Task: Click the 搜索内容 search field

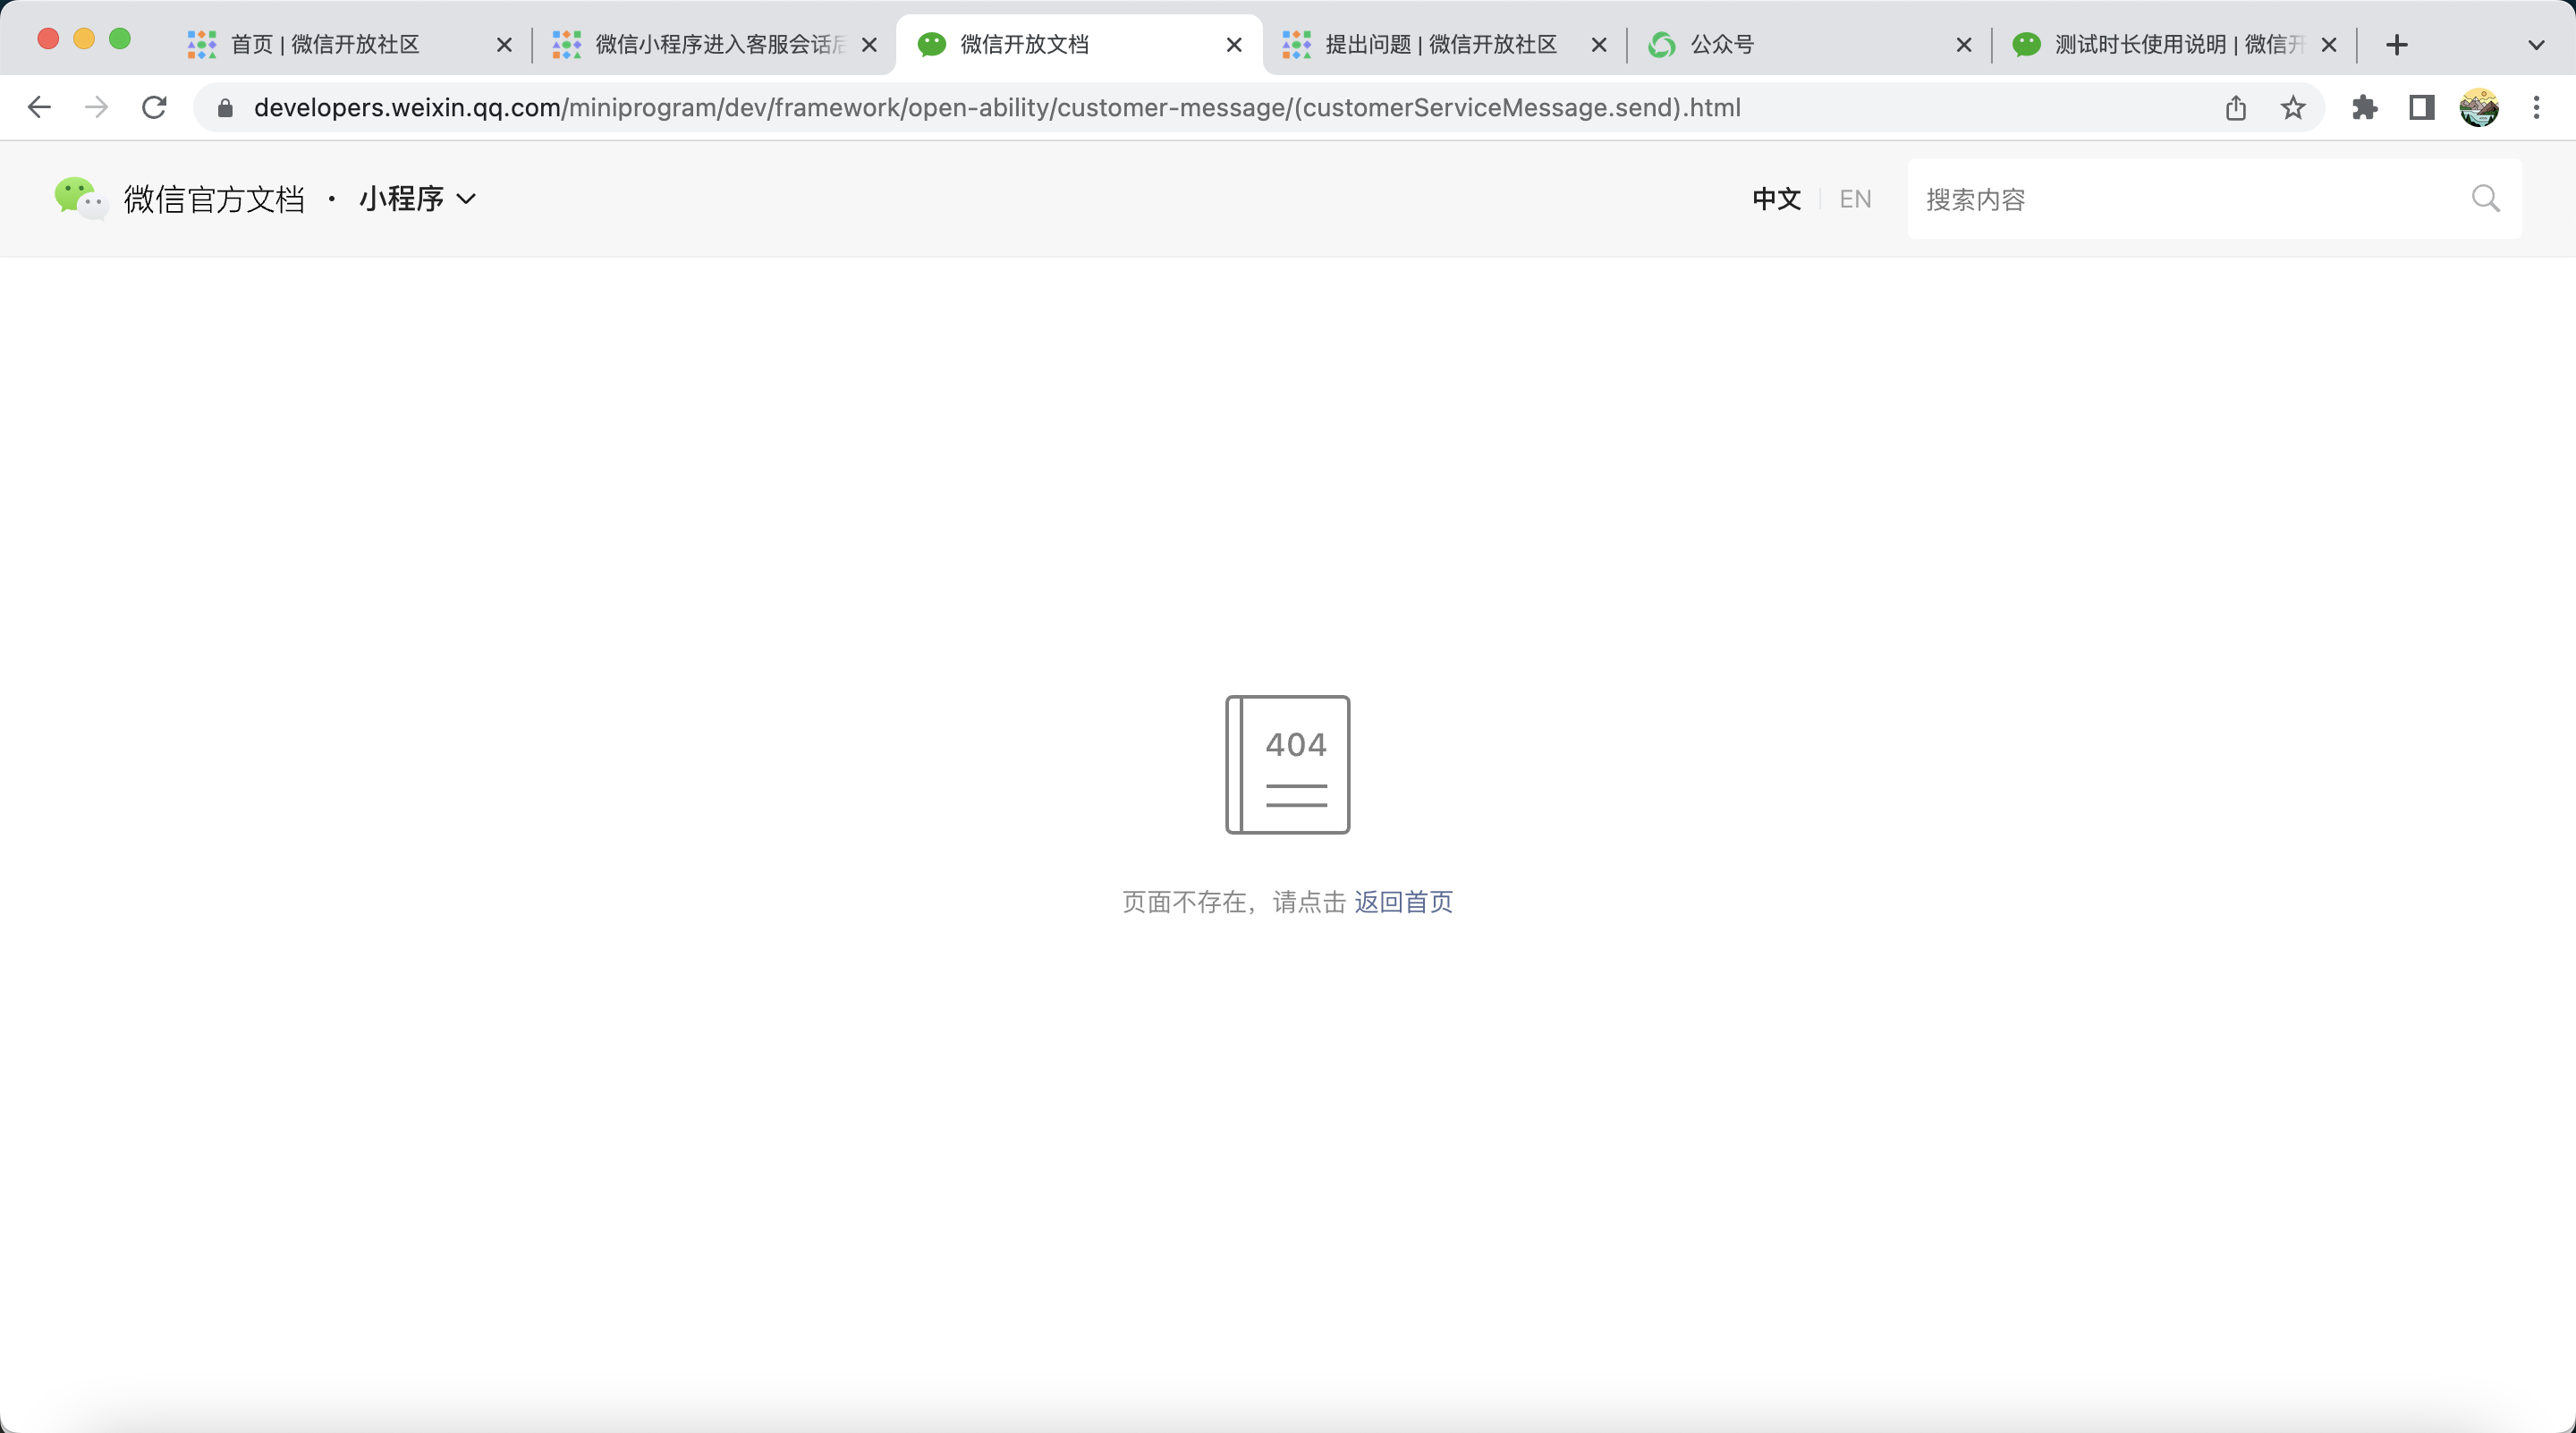Action: pos(2190,199)
